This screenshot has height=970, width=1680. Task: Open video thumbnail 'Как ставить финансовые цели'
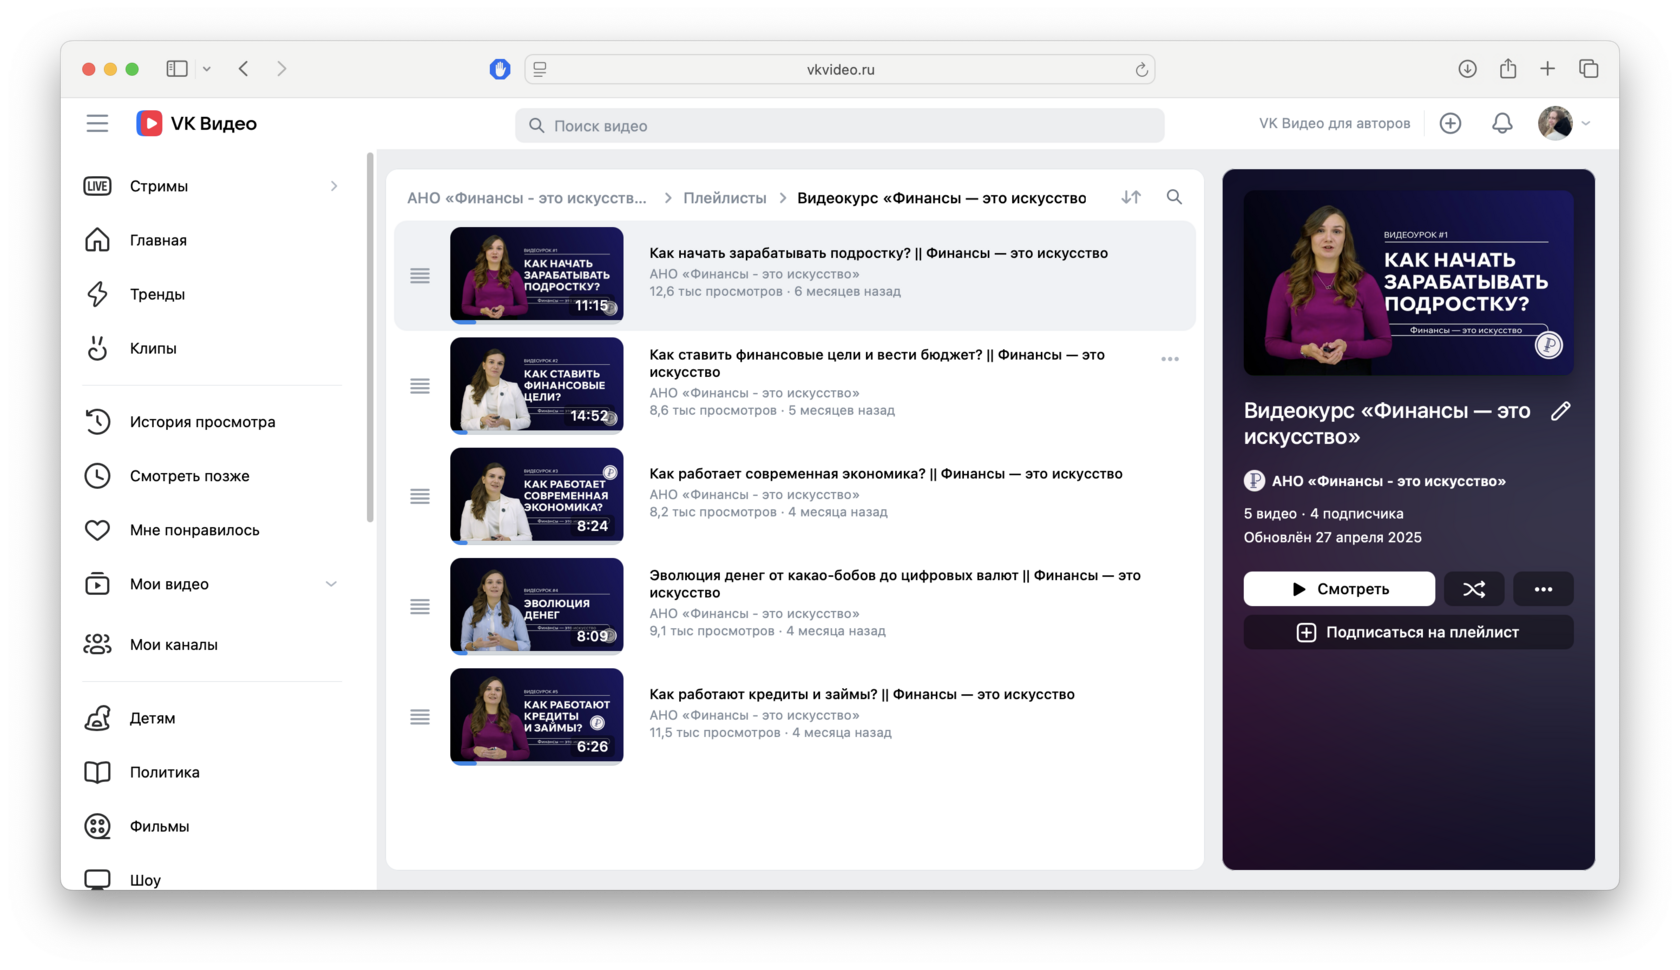tap(537, 385)
